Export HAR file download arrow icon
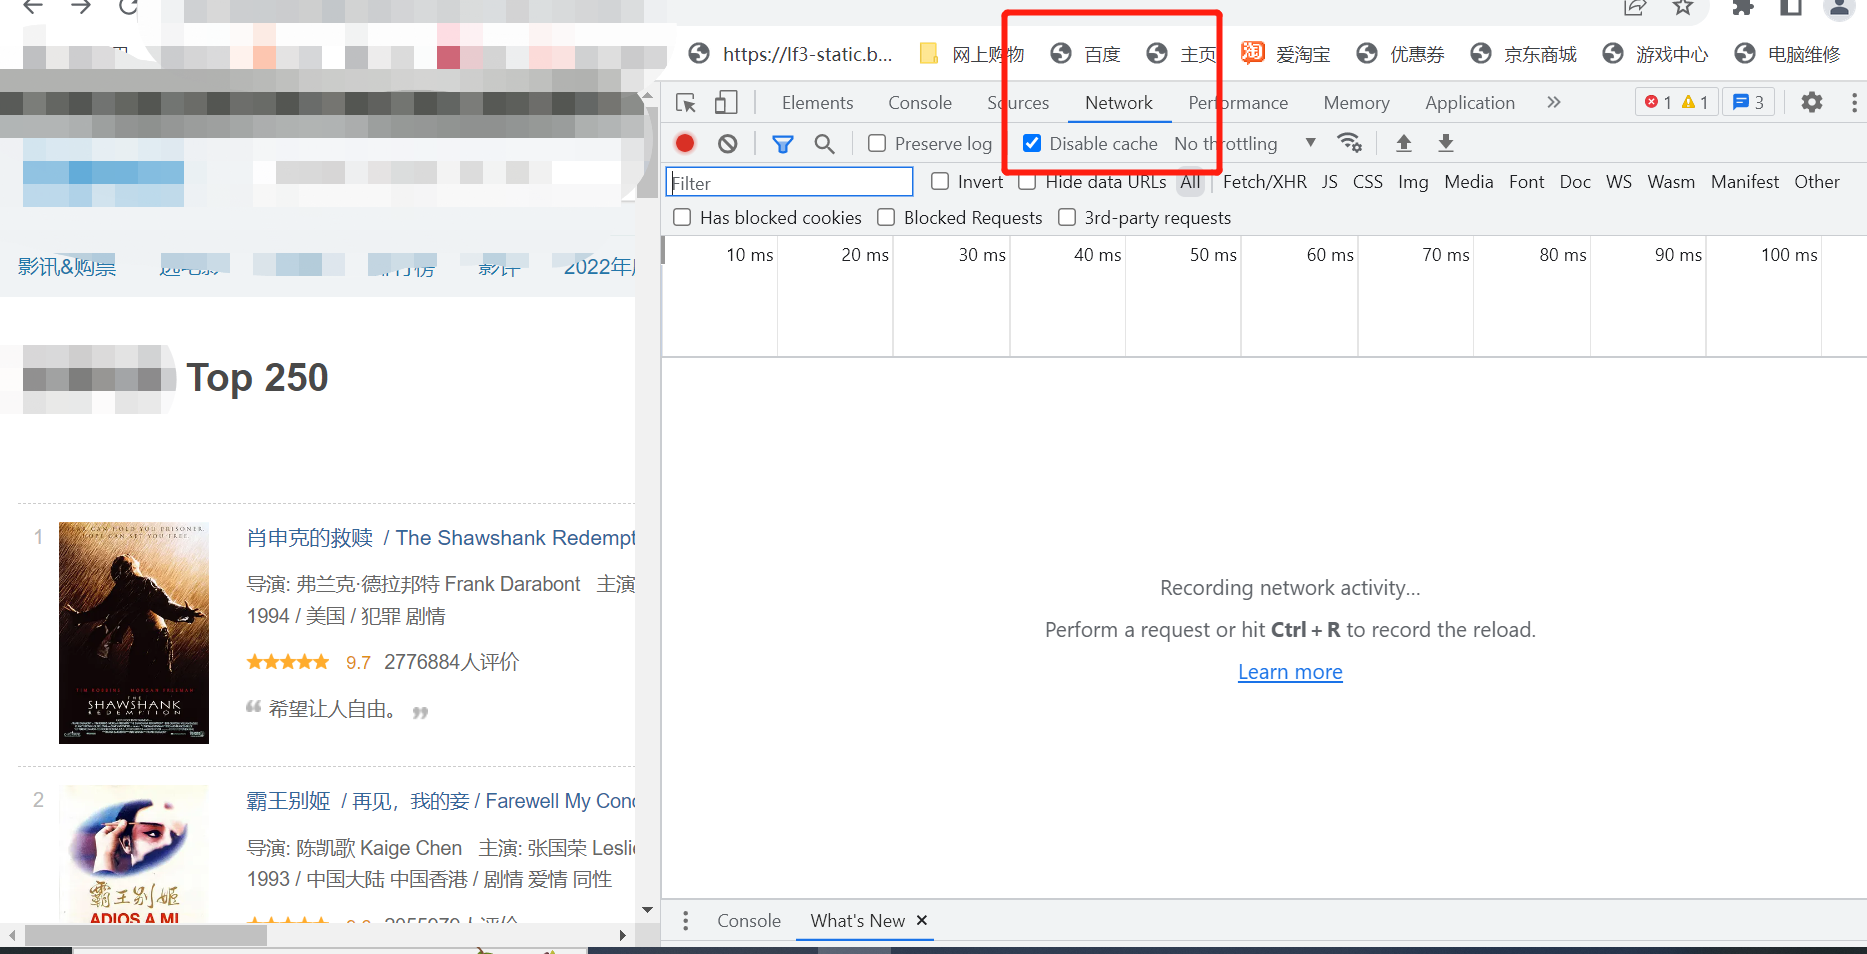Screen dimensions: 1867x954 coord(1446,143)
